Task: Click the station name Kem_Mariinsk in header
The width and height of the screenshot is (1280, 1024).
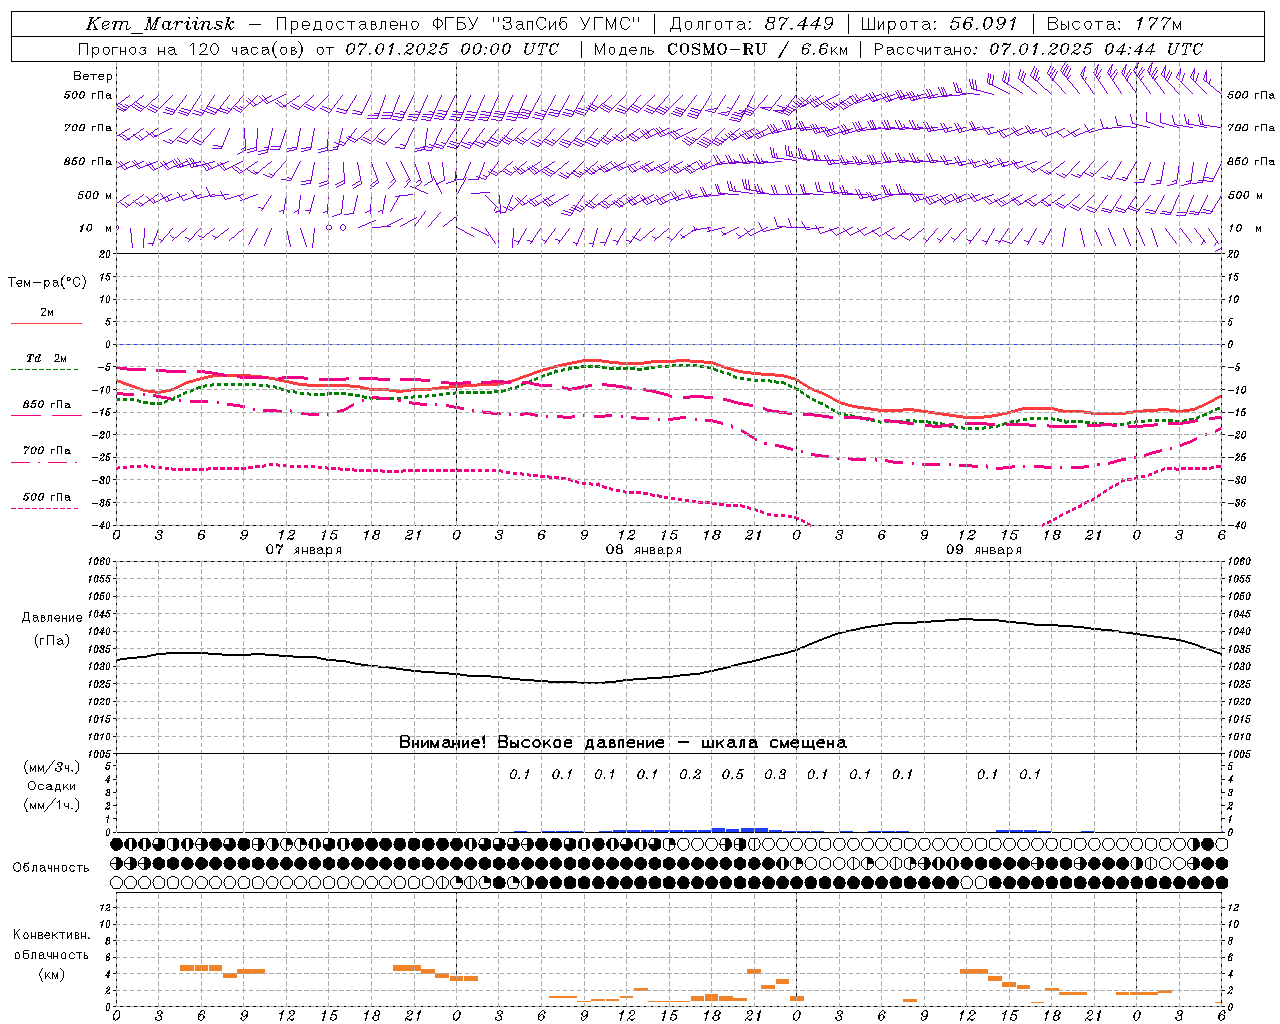Action: tap(160, 24)
